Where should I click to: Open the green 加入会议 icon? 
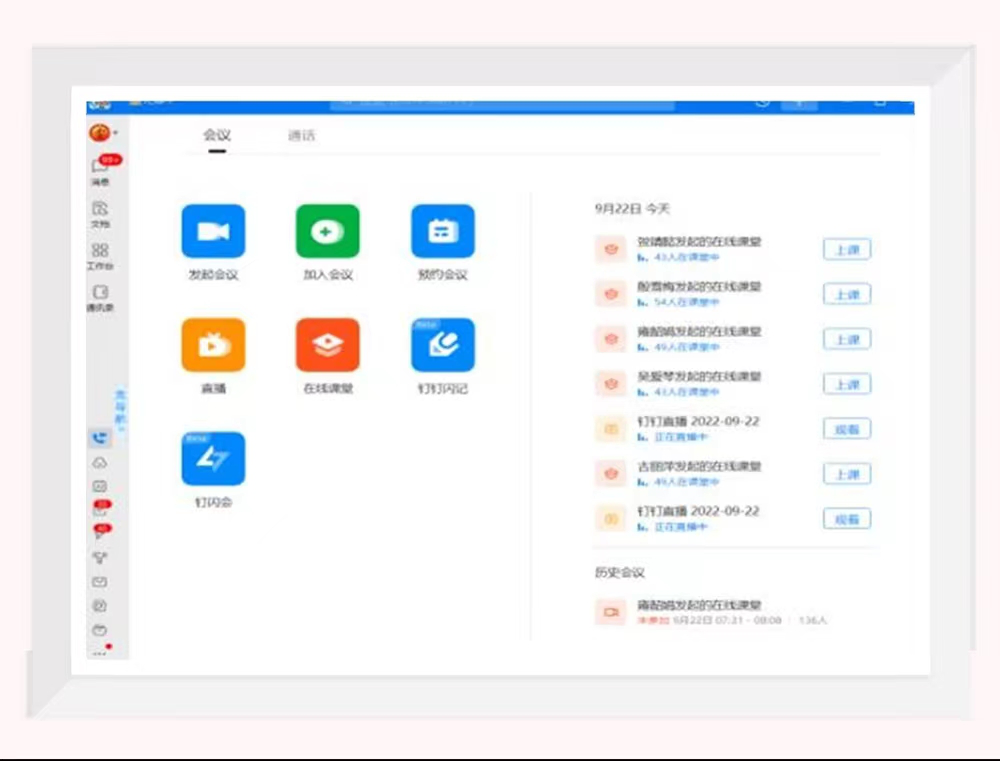click(x=327, y=232)
